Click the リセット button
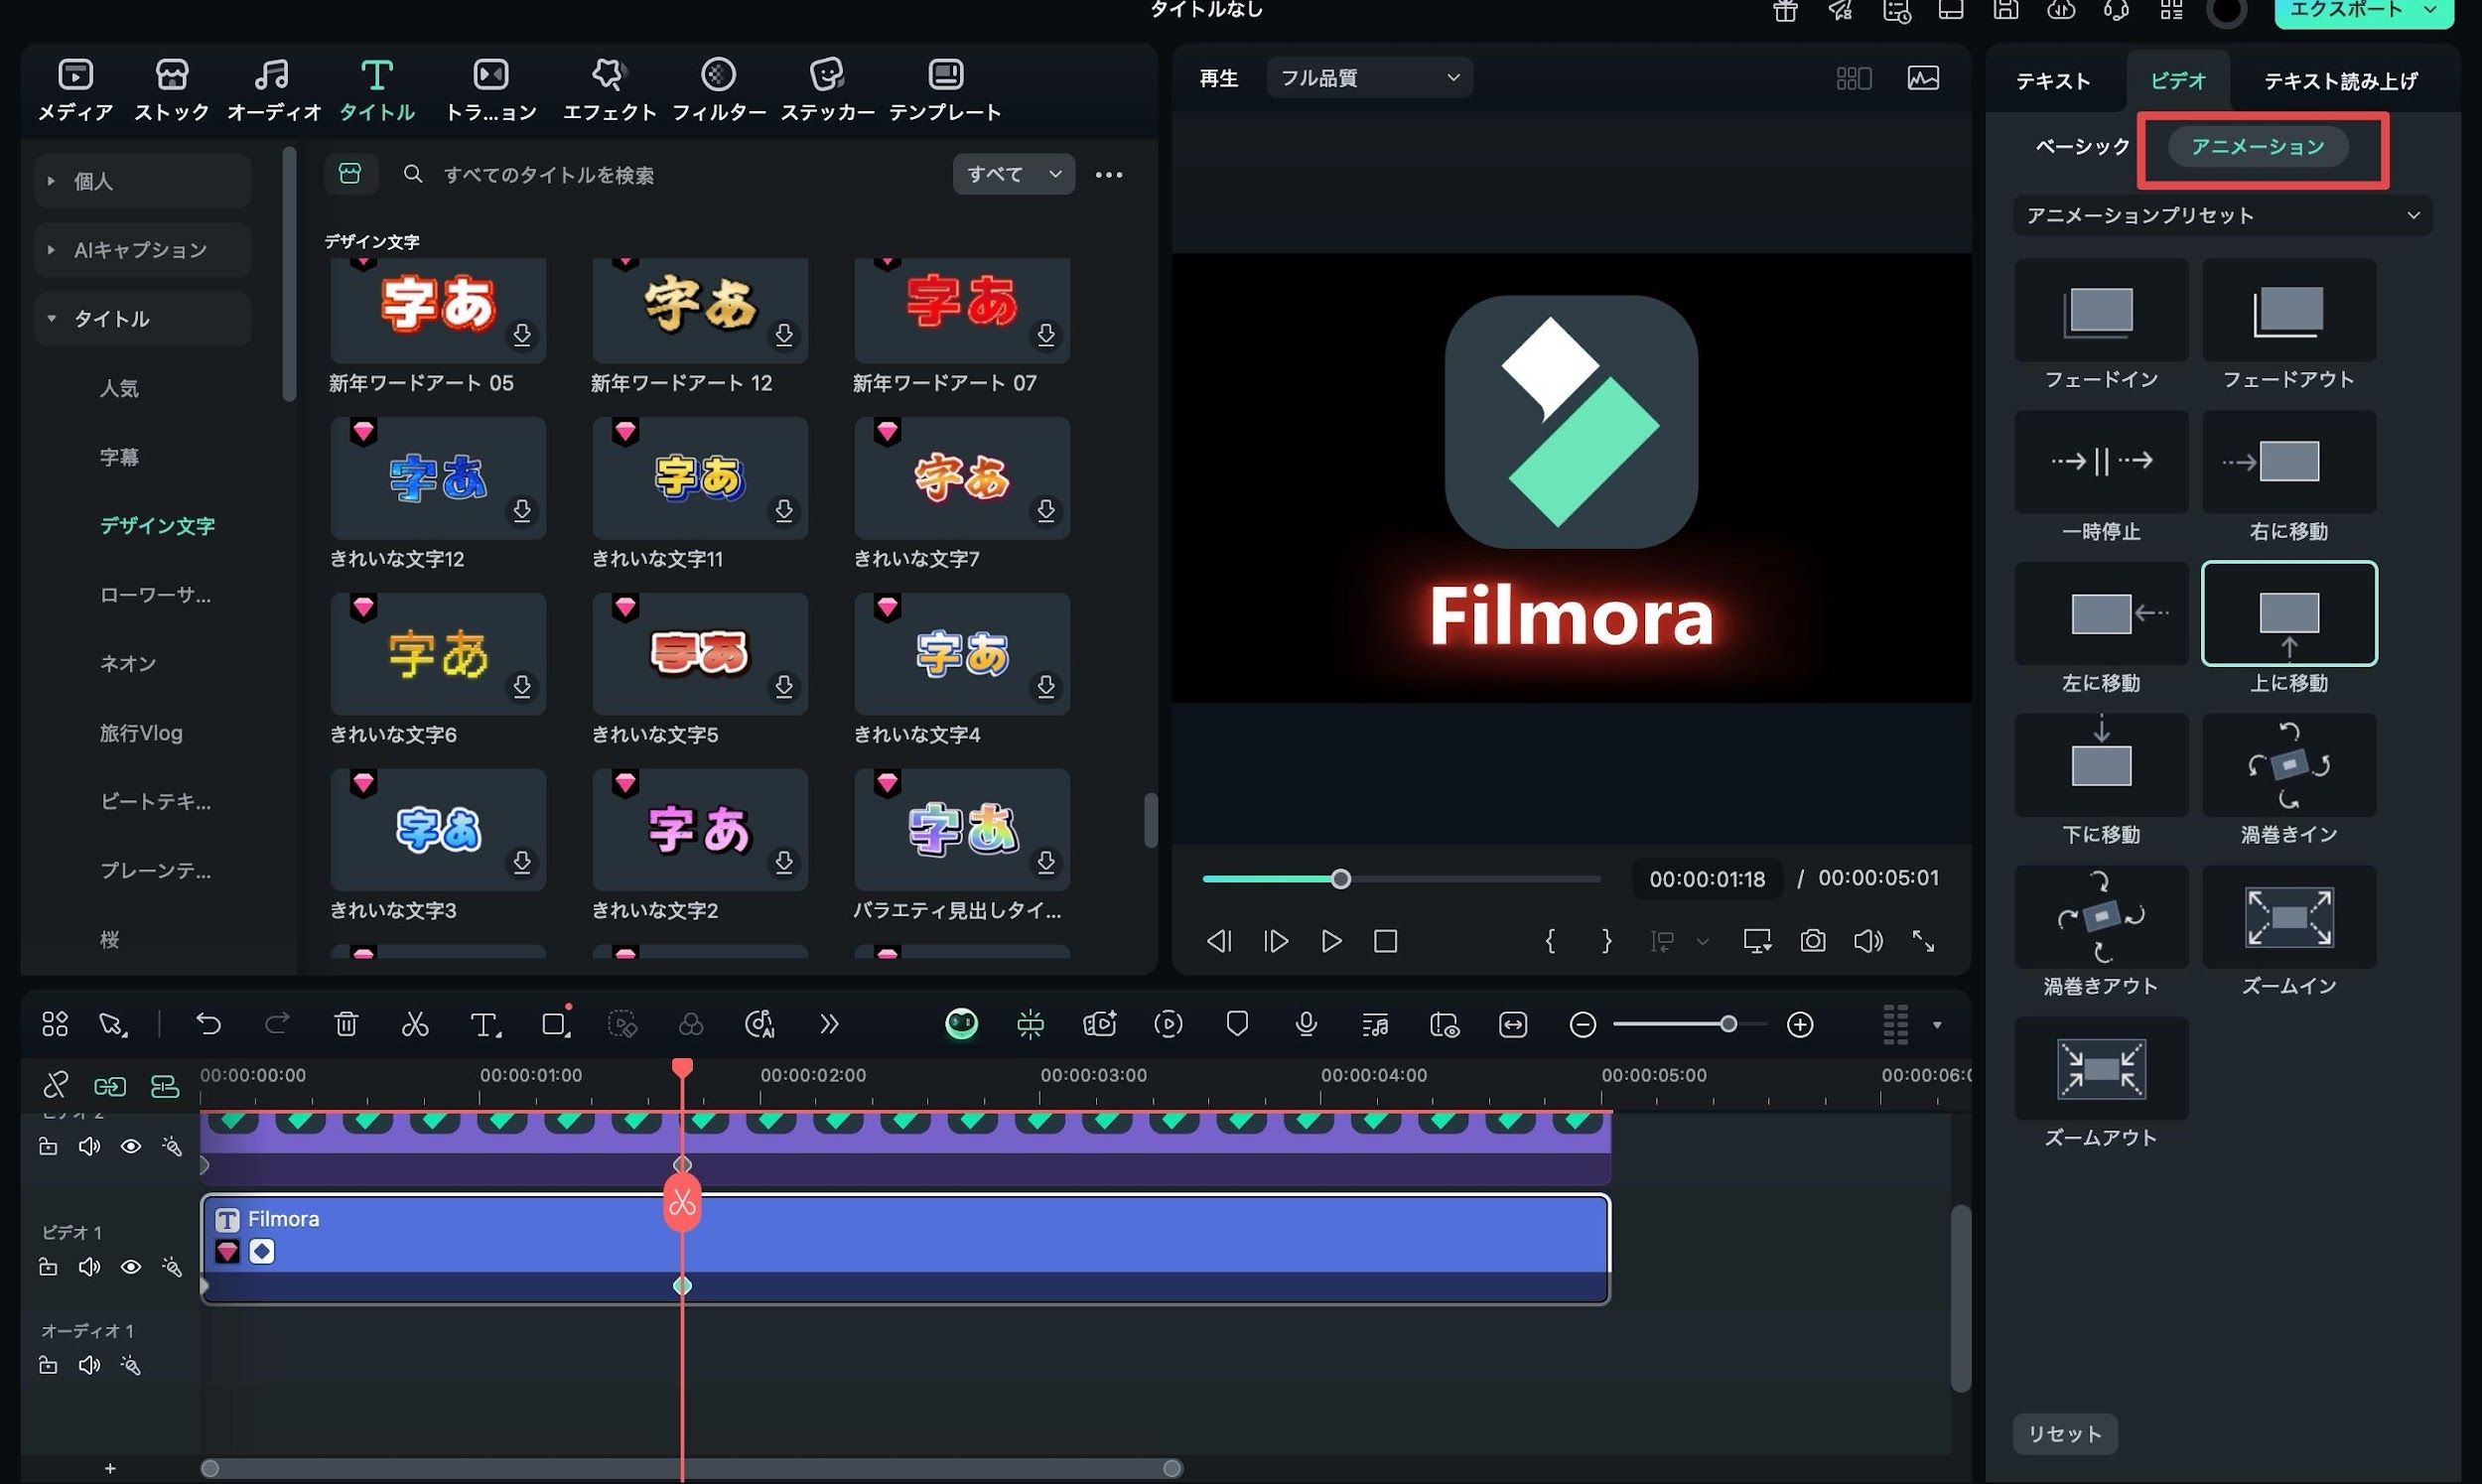The height and width of the screenshot is (1484, 2482). click(x=2065, y=1433)
